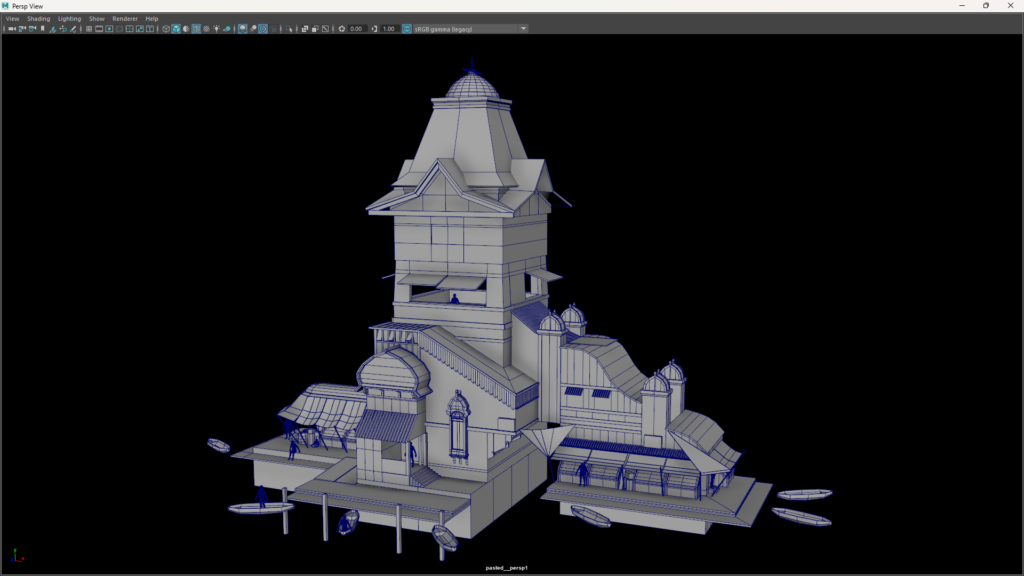Click the Isolate Select icon

(x=289, y=29)
